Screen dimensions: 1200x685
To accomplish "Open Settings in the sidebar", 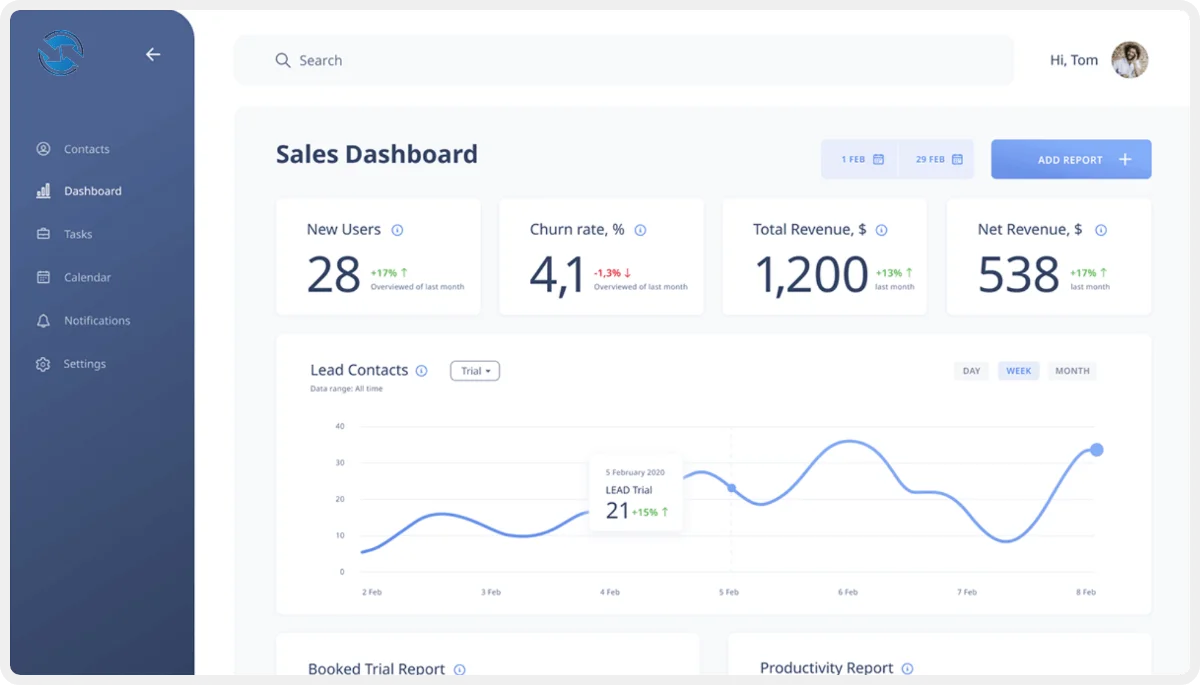I will point(84,364).
